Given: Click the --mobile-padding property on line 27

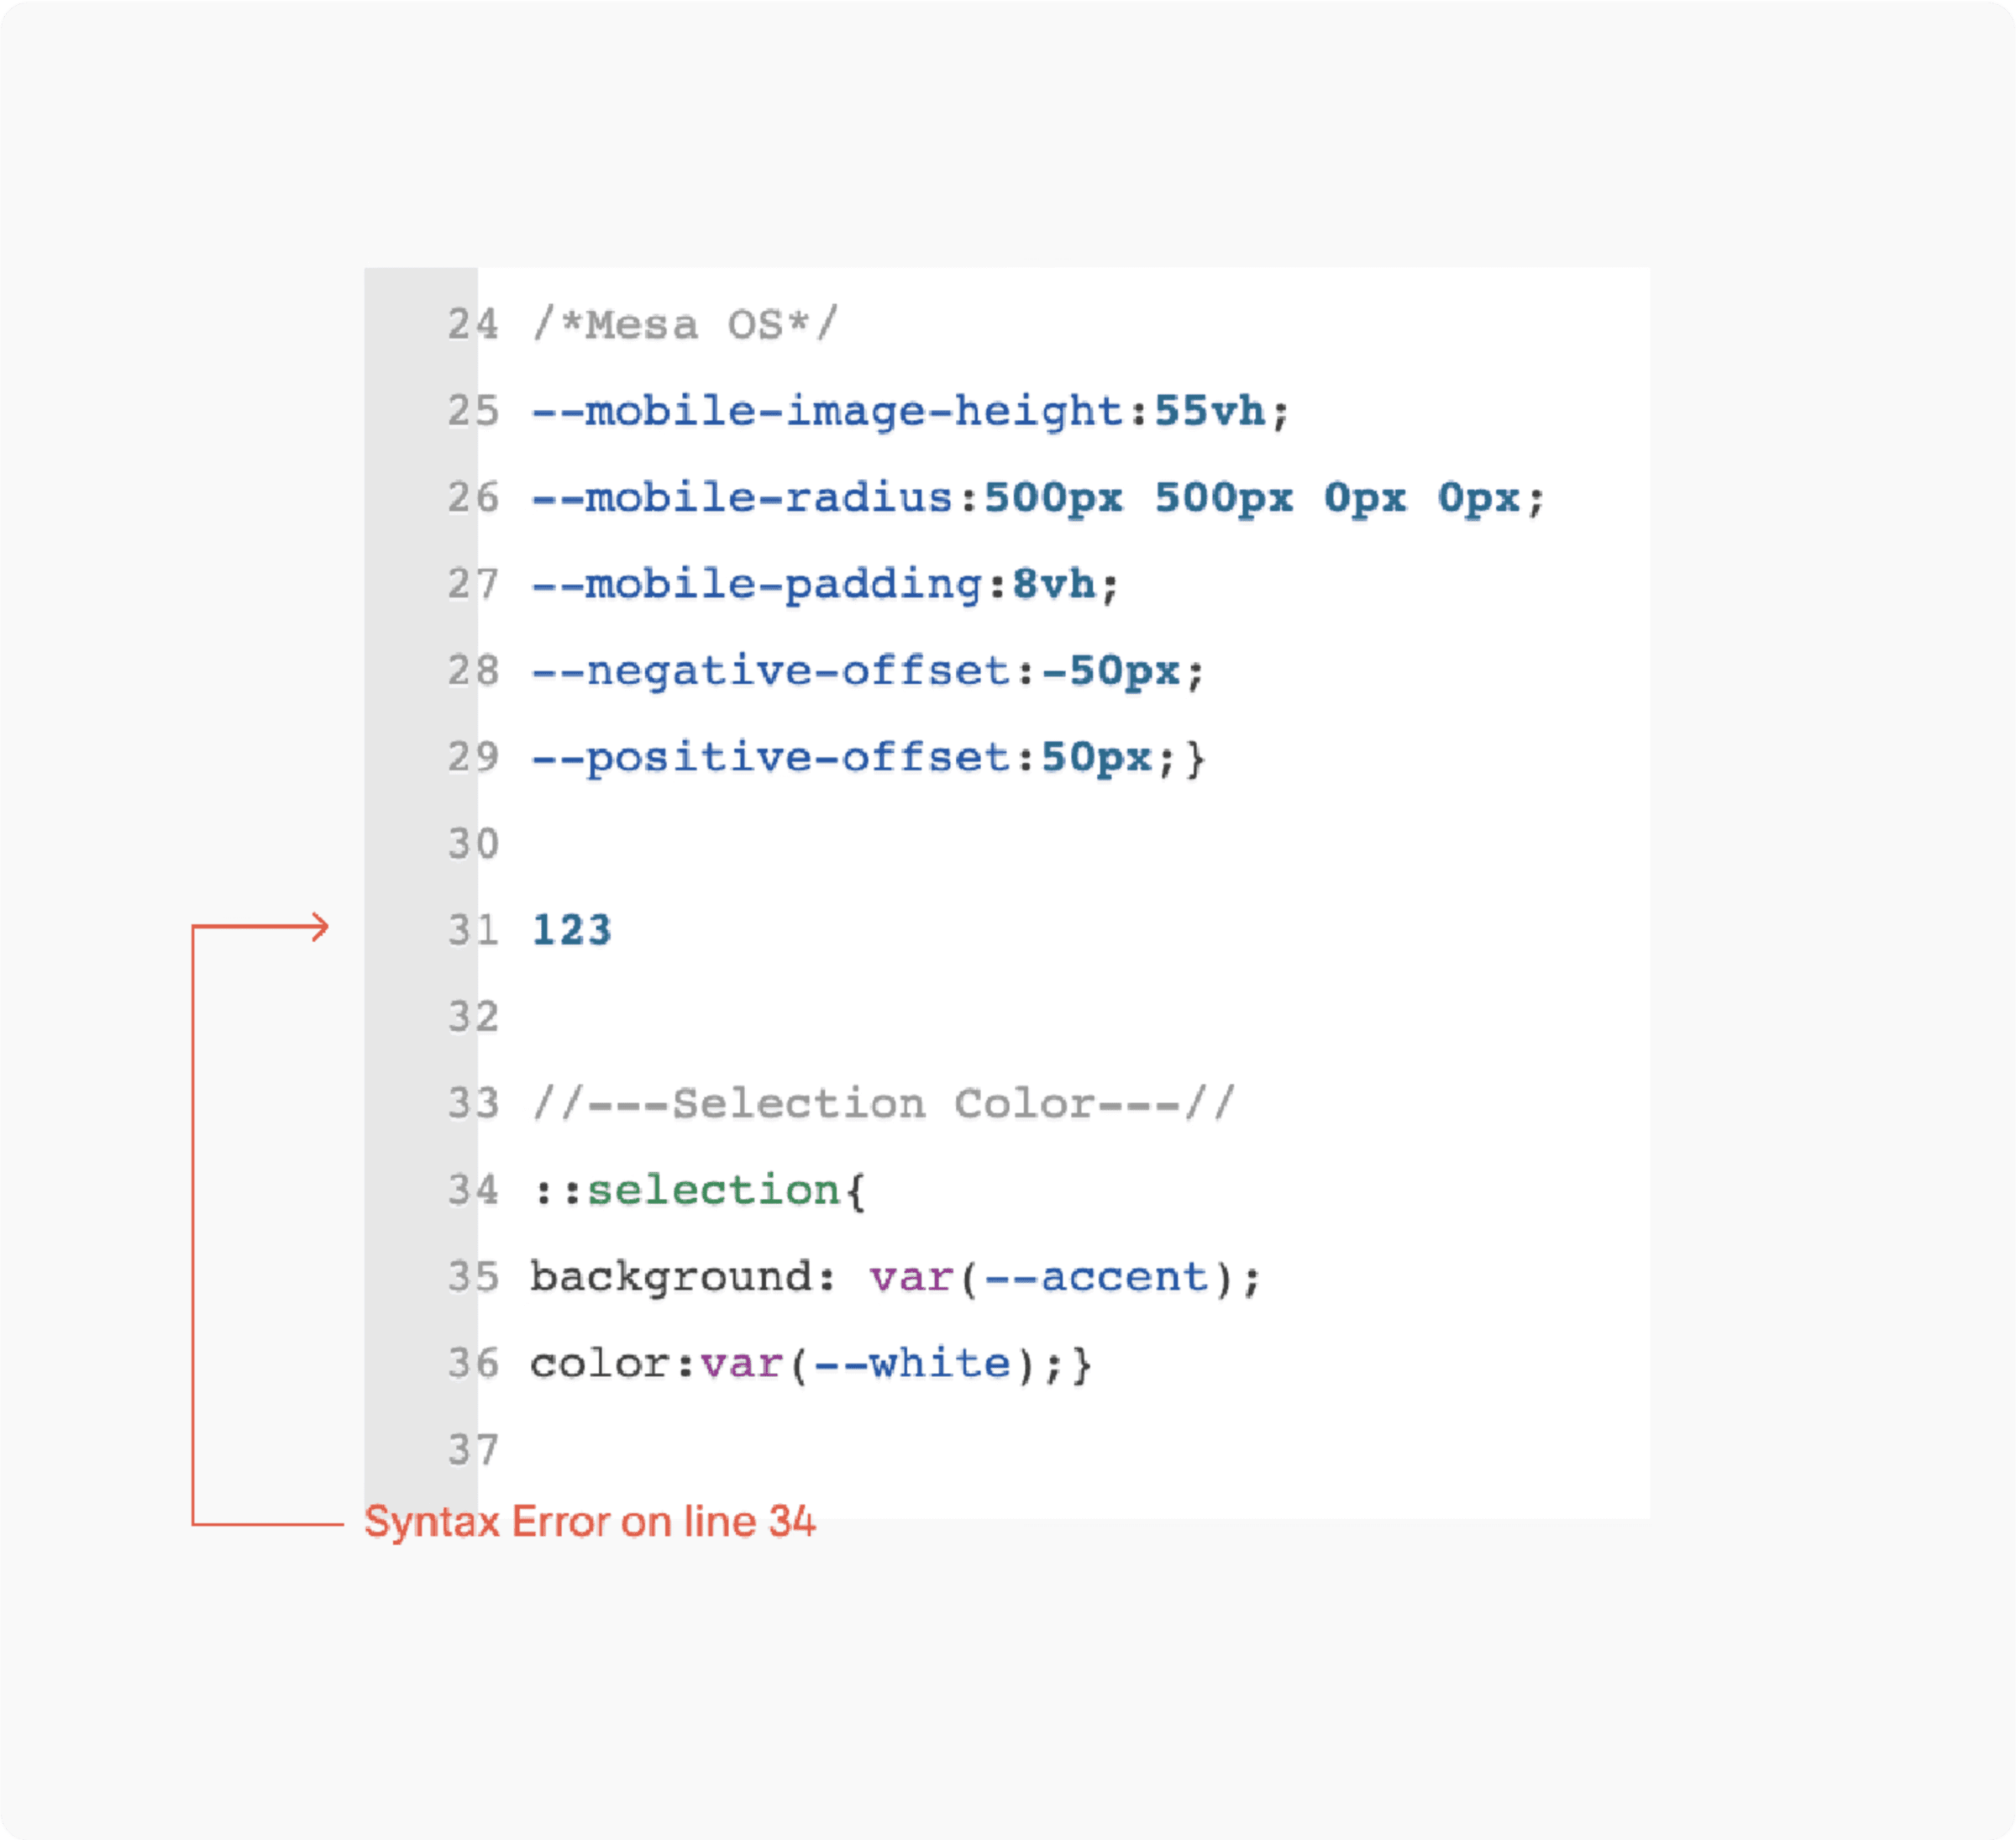Looking at the screenshot, I should pos(757,584).
